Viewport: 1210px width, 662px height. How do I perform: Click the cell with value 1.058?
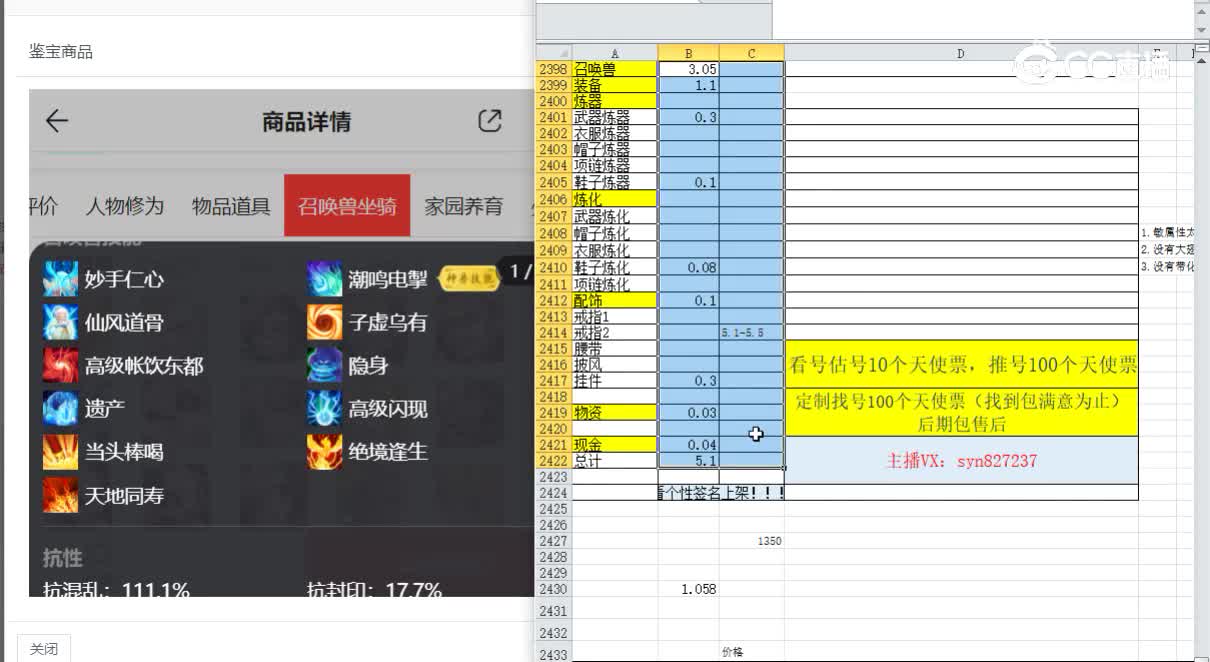[688, 589]
